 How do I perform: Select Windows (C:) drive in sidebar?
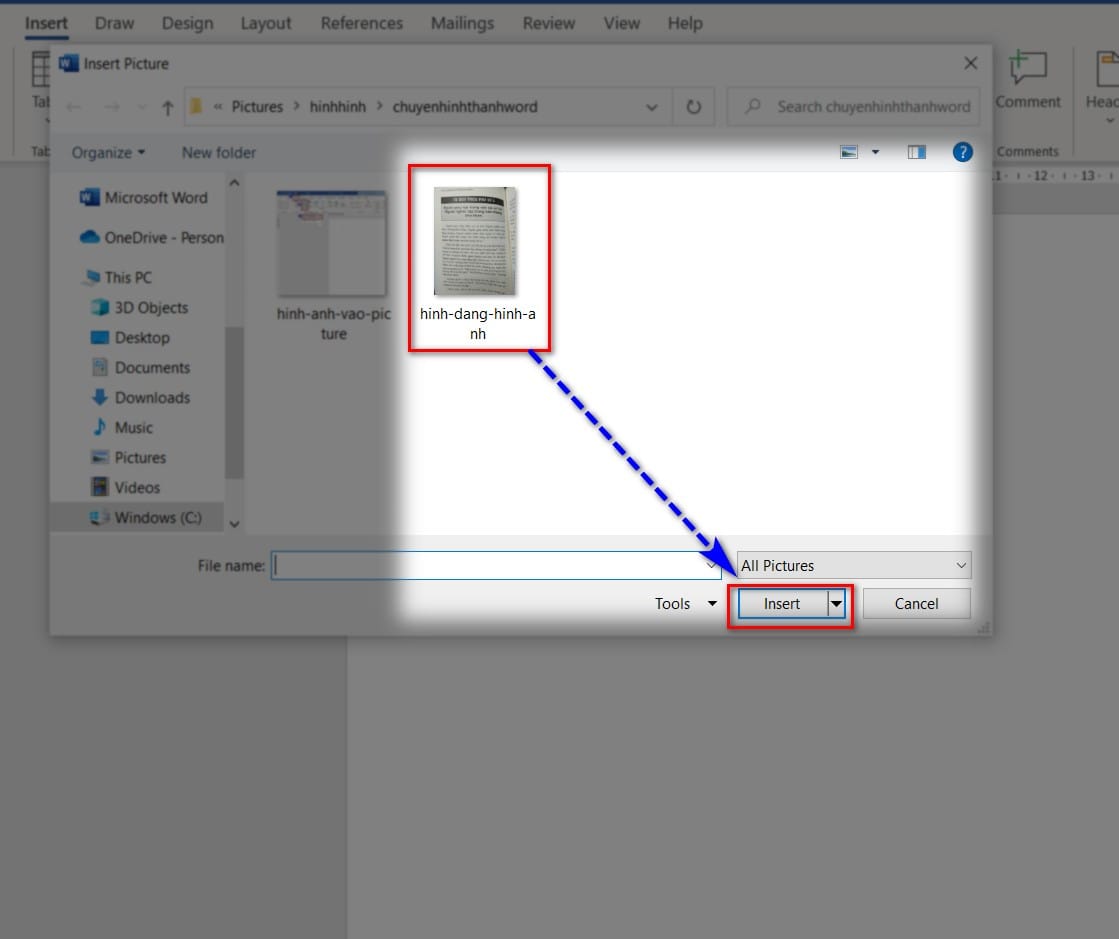146,517
